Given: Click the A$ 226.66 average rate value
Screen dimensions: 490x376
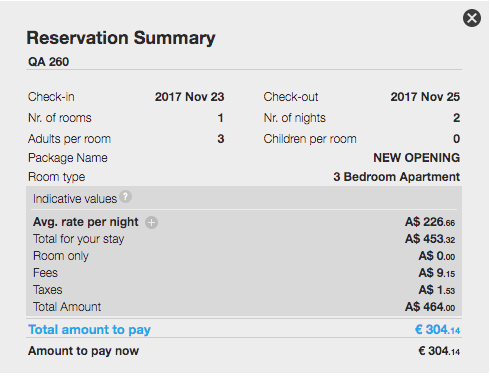Looking at the screenshot, I should (x=430, y=222).
